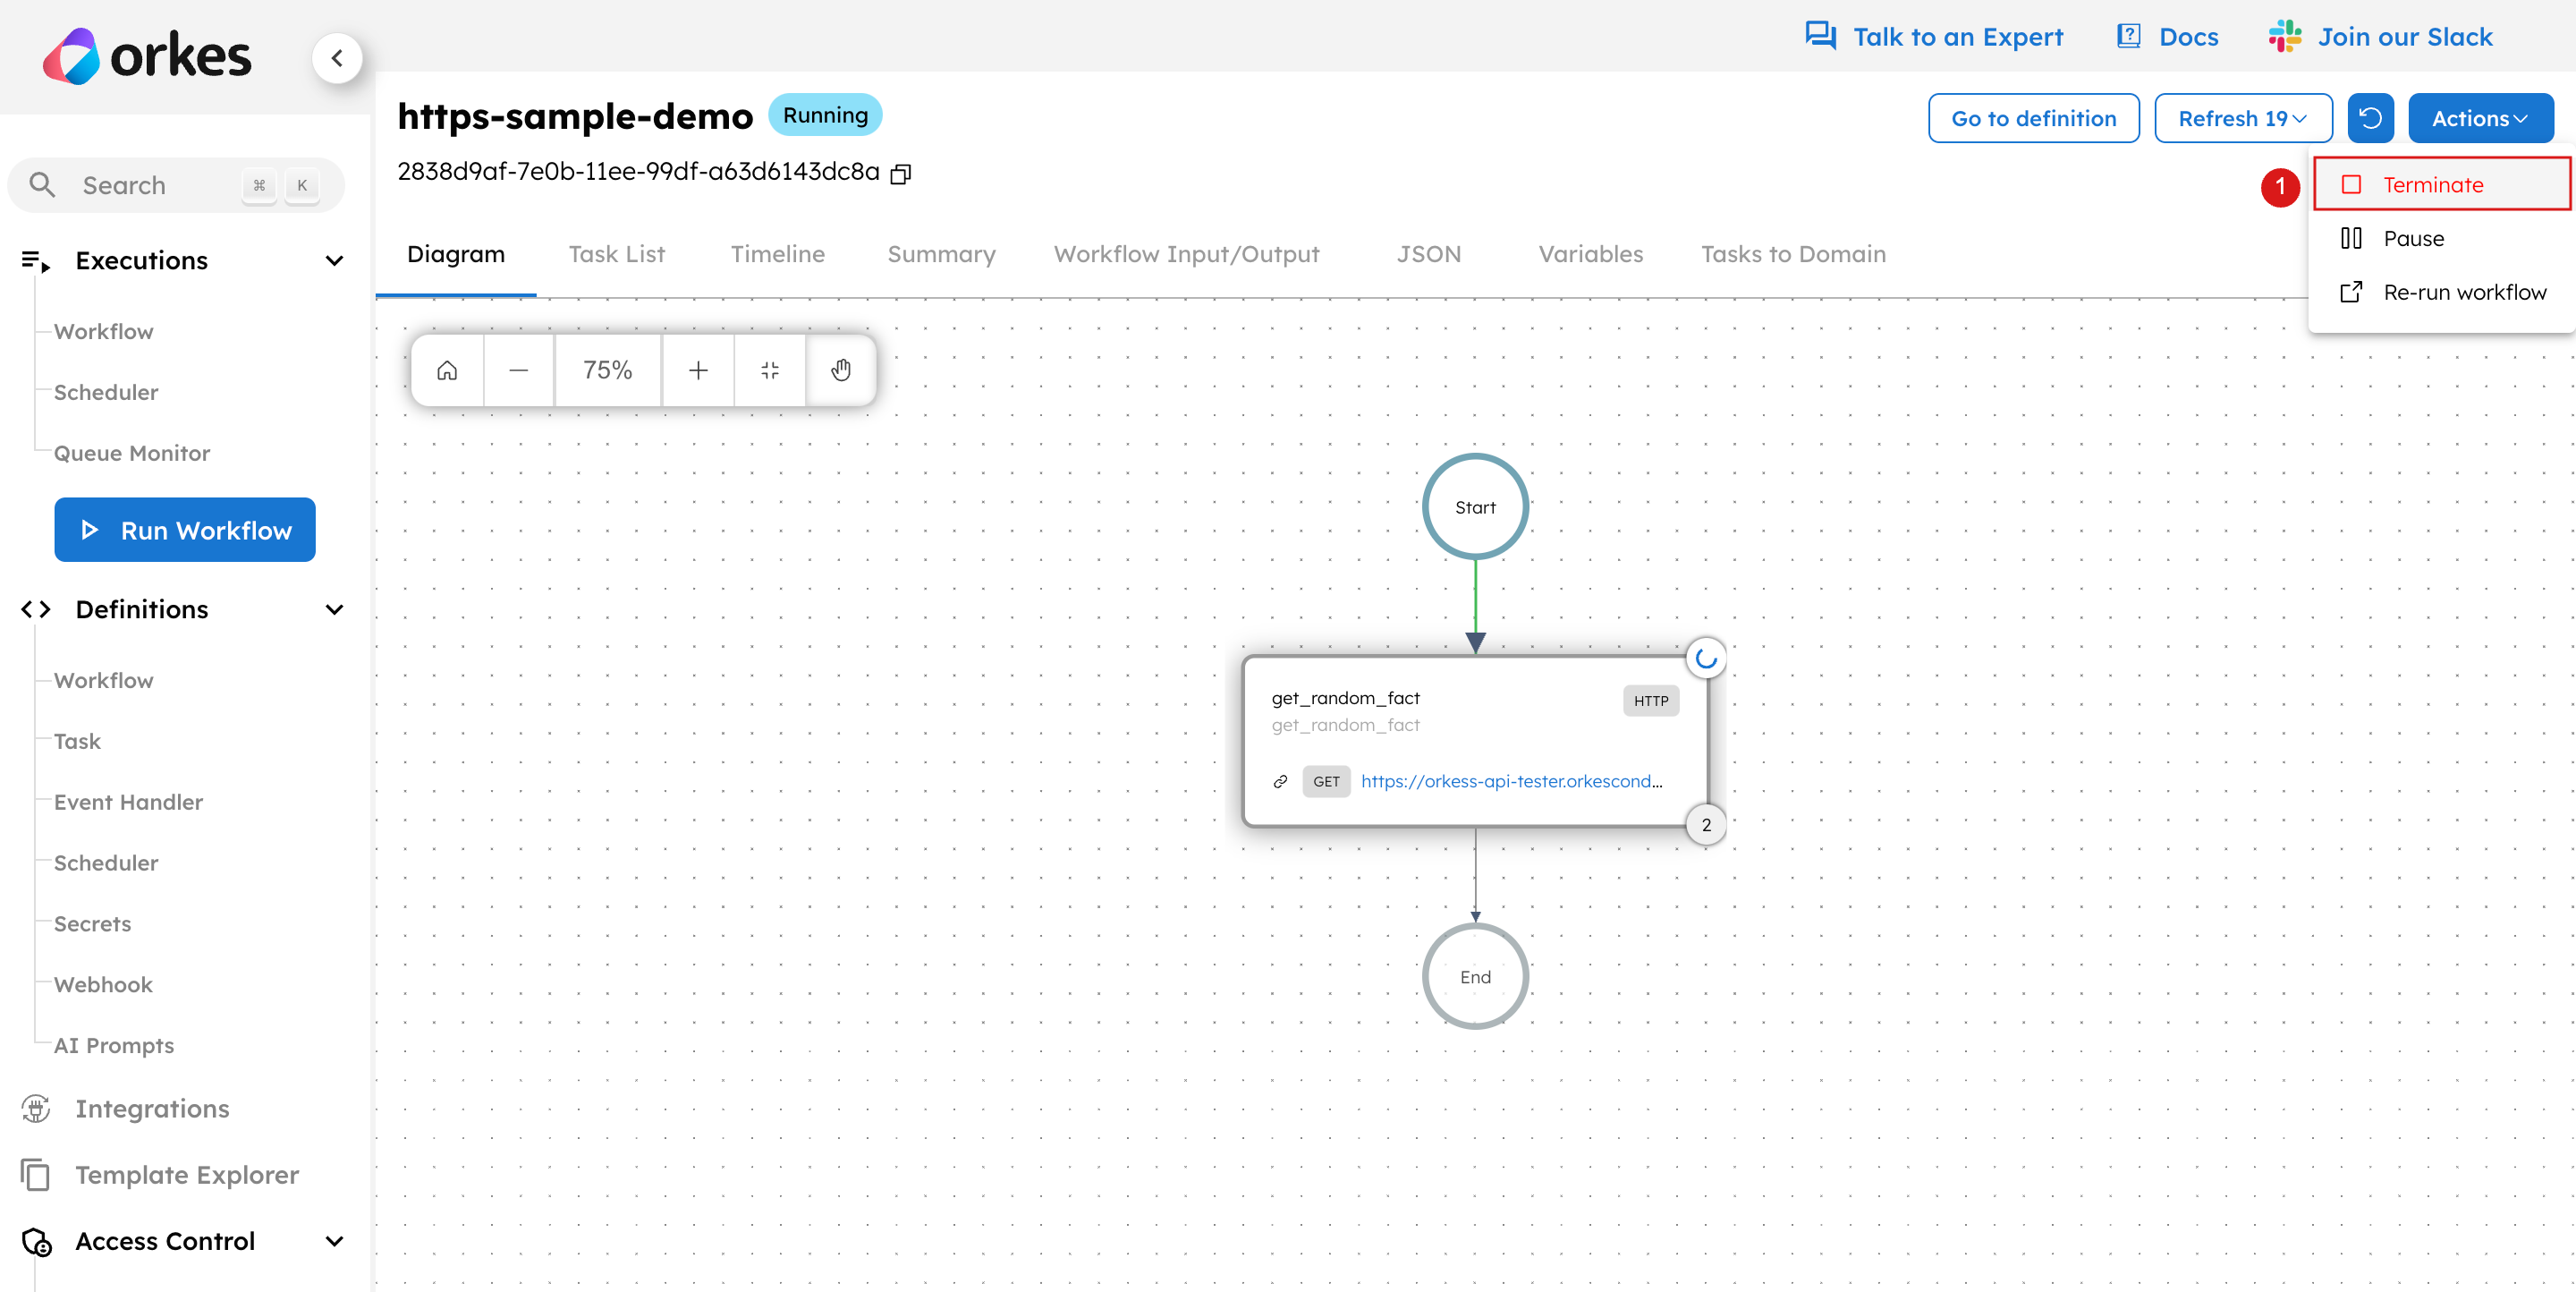This screenshot has width=2576, height=1292.
Task: Click the Run Workflow button
Action: (184, 531)
